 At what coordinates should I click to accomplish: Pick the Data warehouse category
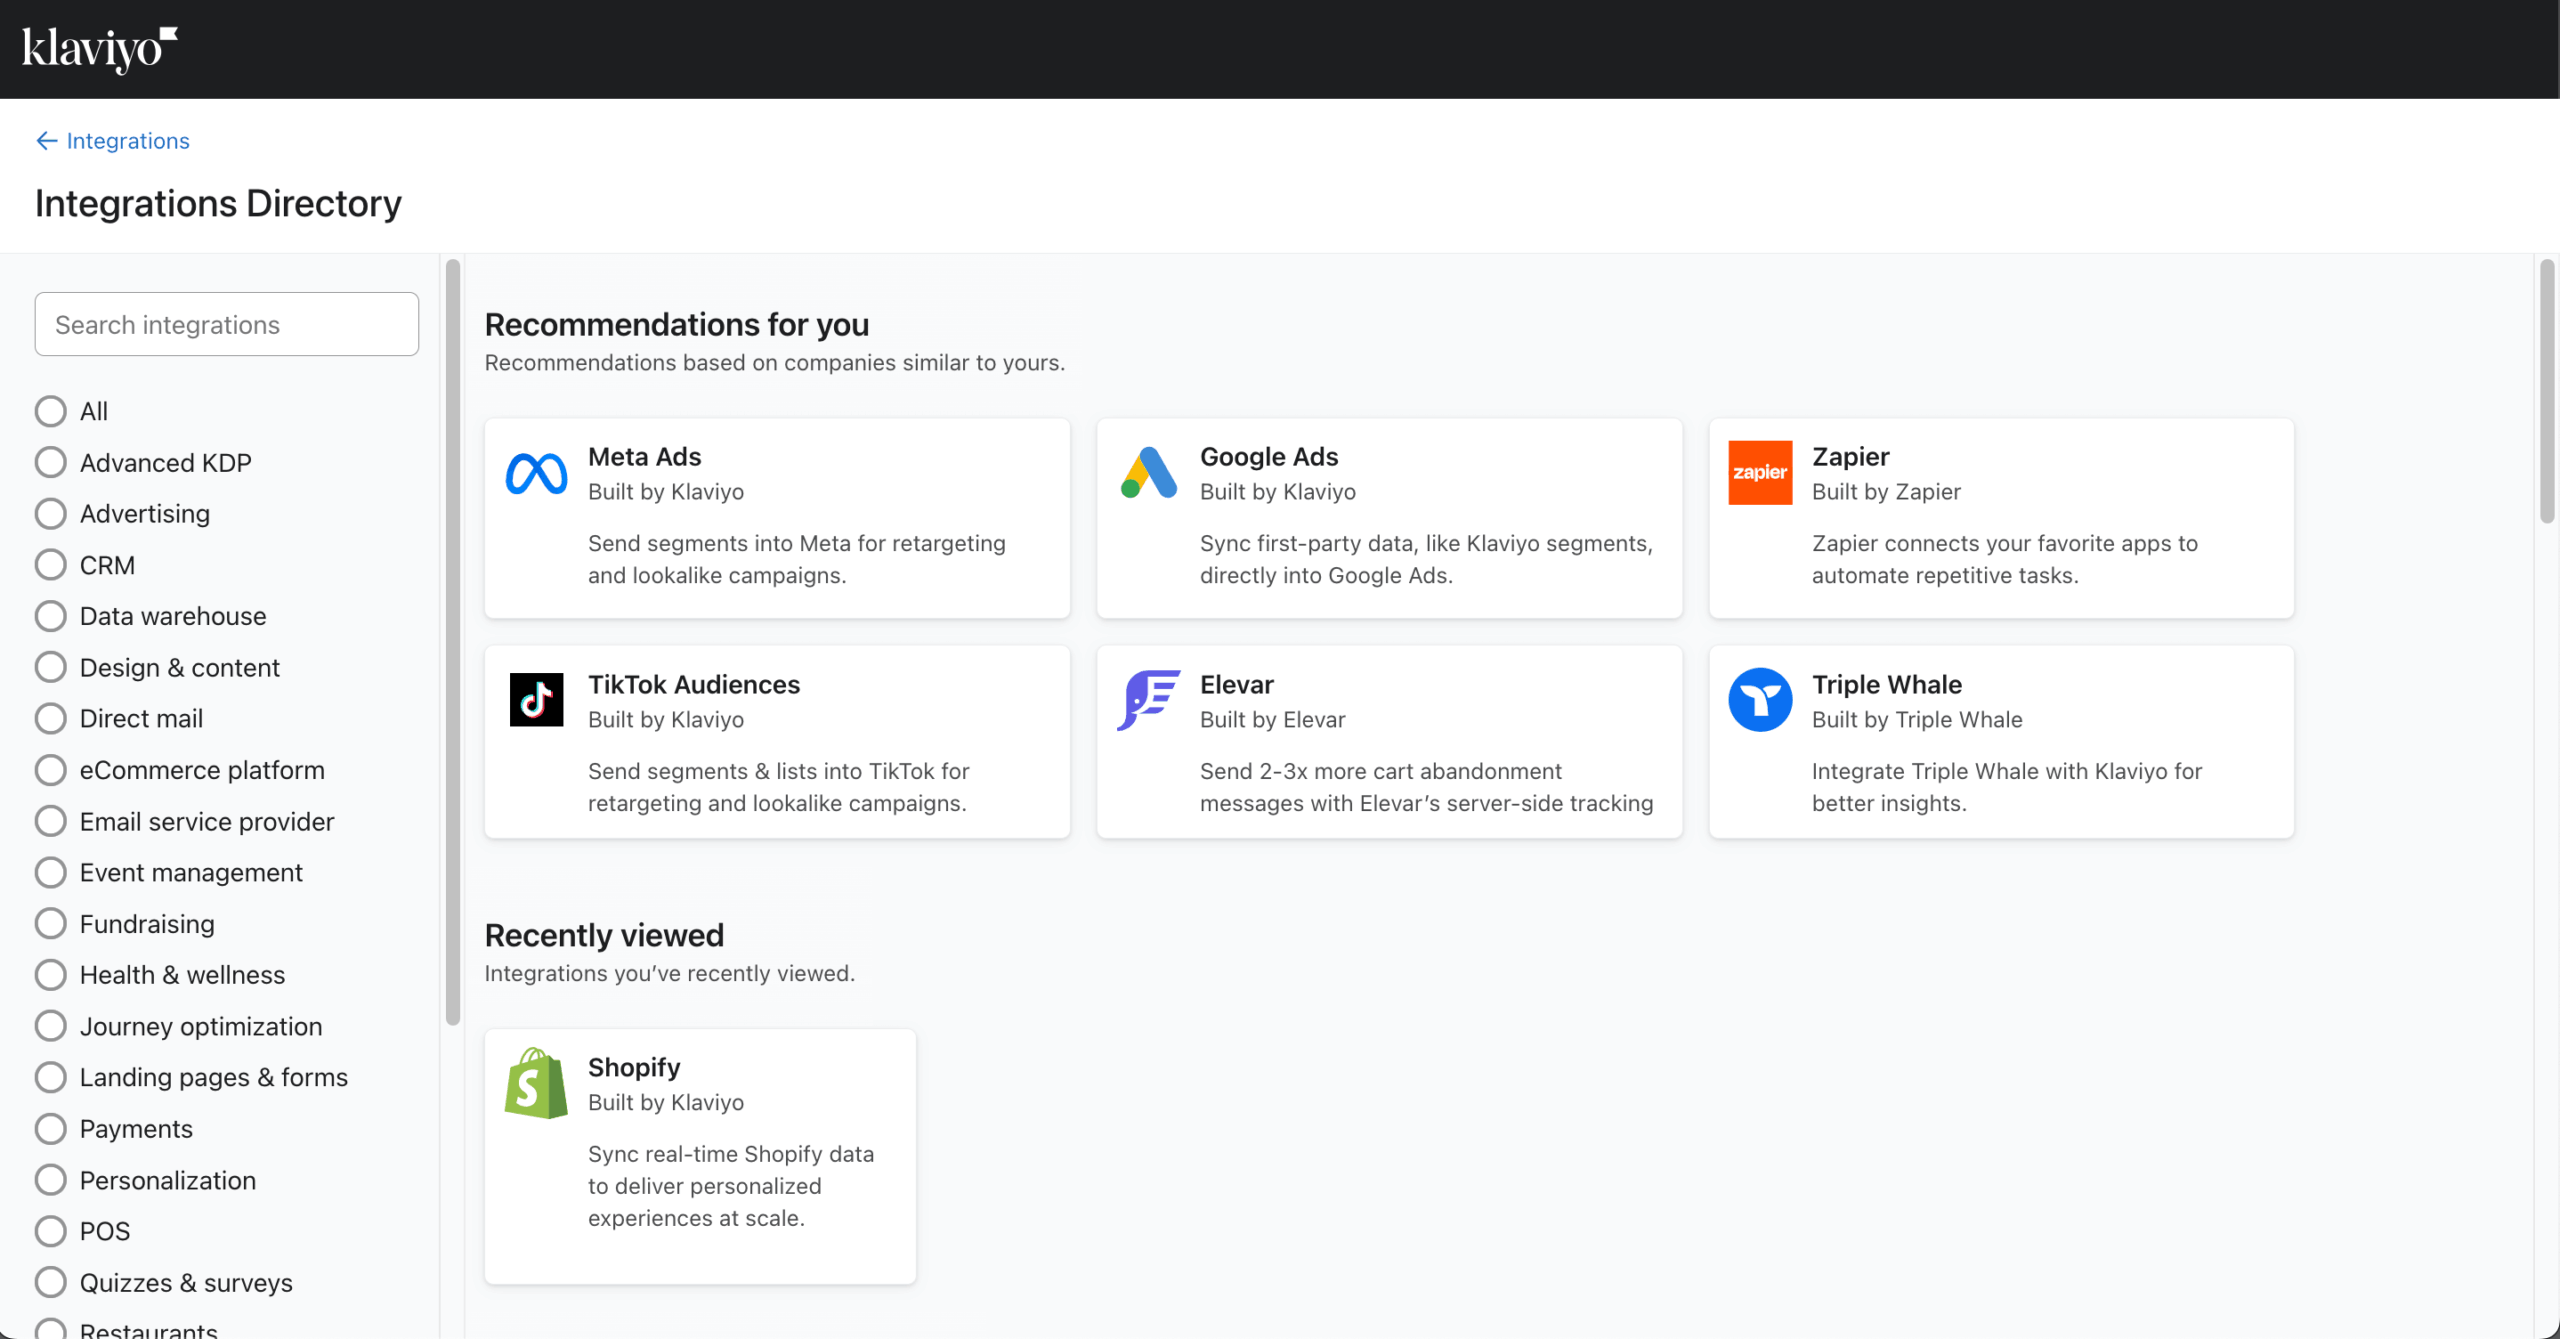[x=51, y=616]
